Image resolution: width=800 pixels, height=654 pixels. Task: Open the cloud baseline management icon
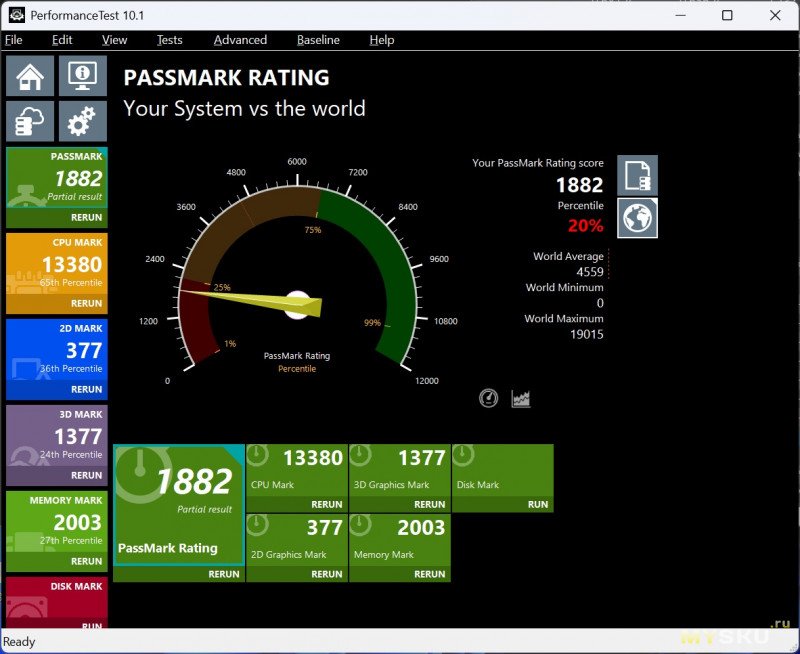tap(30, 121)
